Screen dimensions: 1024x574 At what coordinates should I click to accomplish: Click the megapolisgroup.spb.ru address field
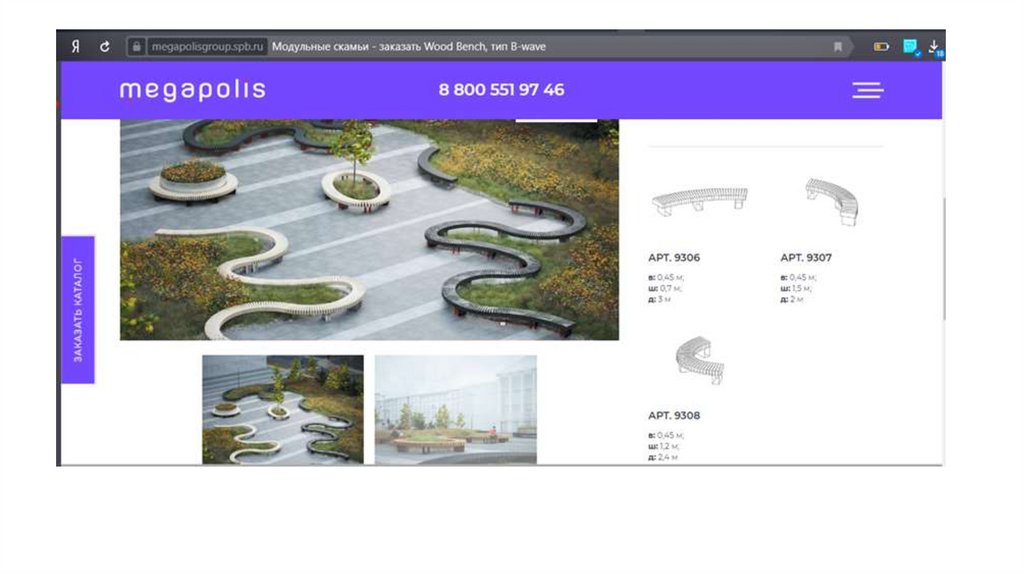click(208, 47)
